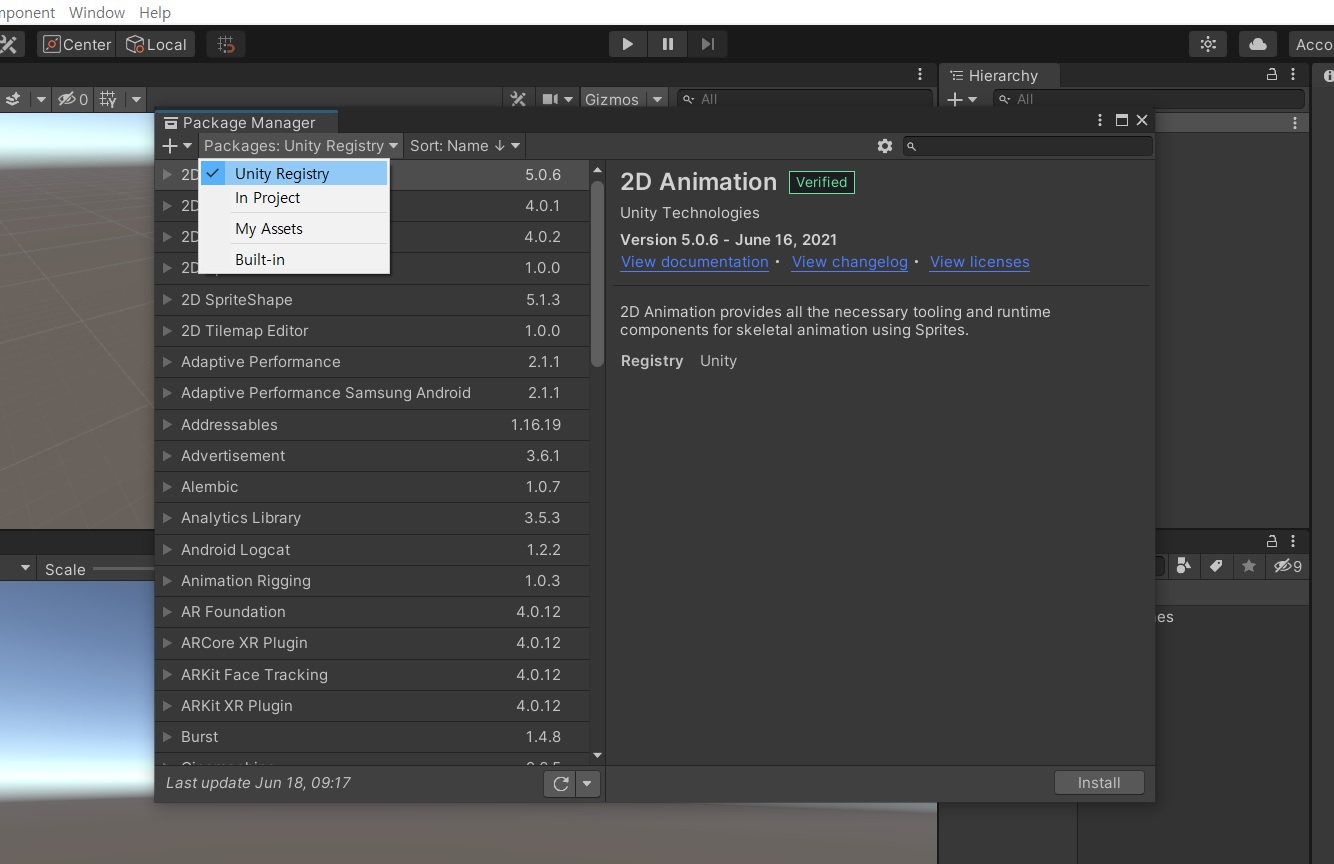
Task: Select the ARCore XR Plugin package
Action: (x=372, y=643)
